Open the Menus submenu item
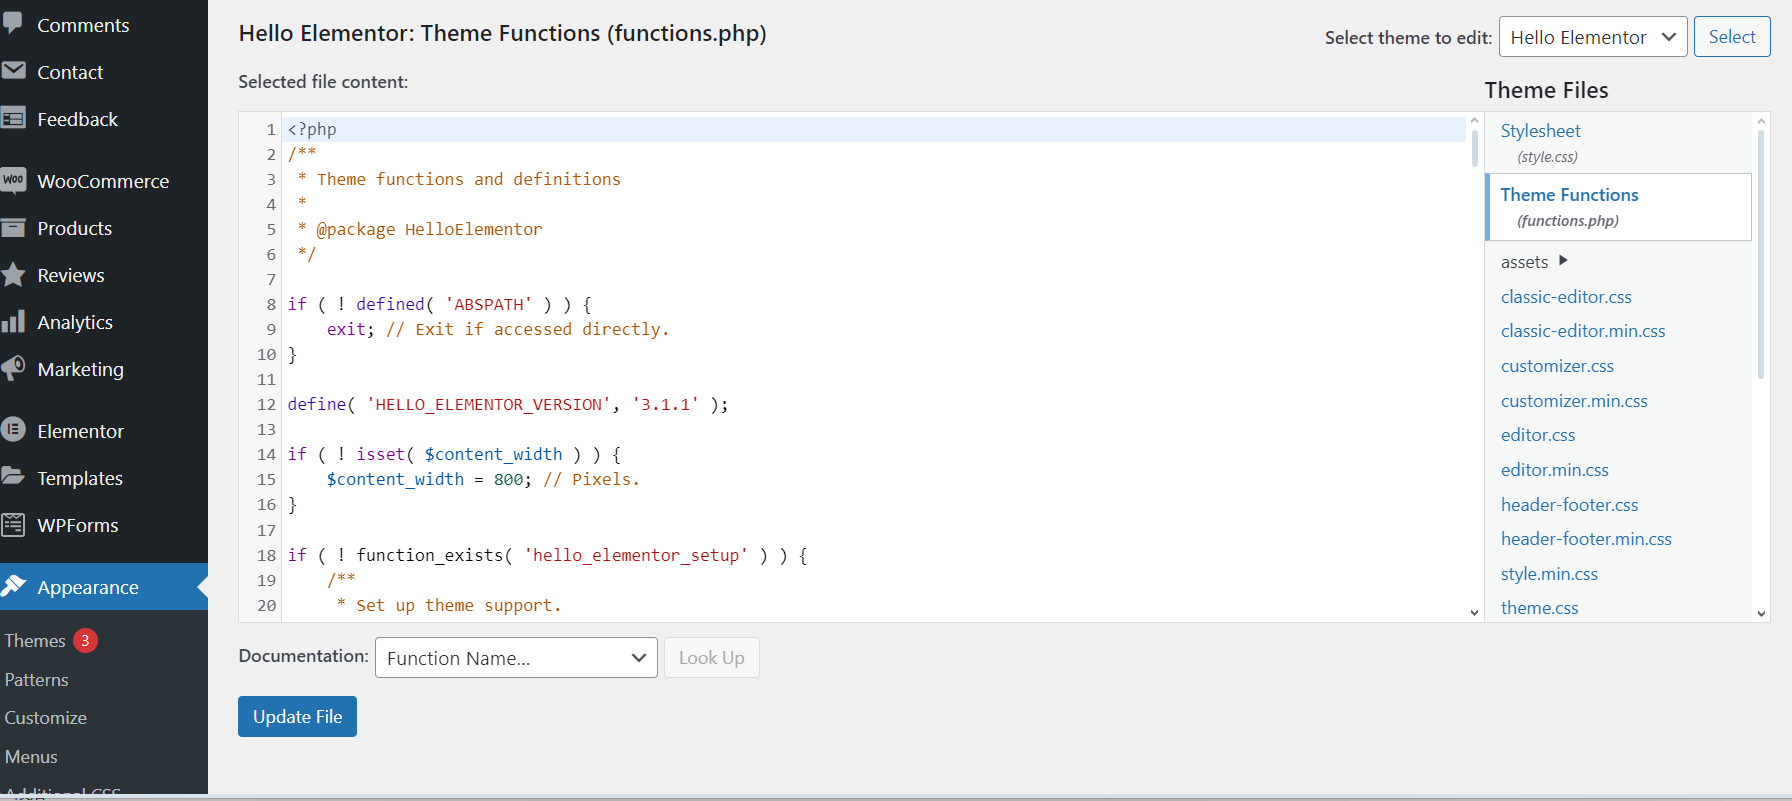Image resolution: width=1792 pixels, height=801 pixels. [x=31, y=757]
